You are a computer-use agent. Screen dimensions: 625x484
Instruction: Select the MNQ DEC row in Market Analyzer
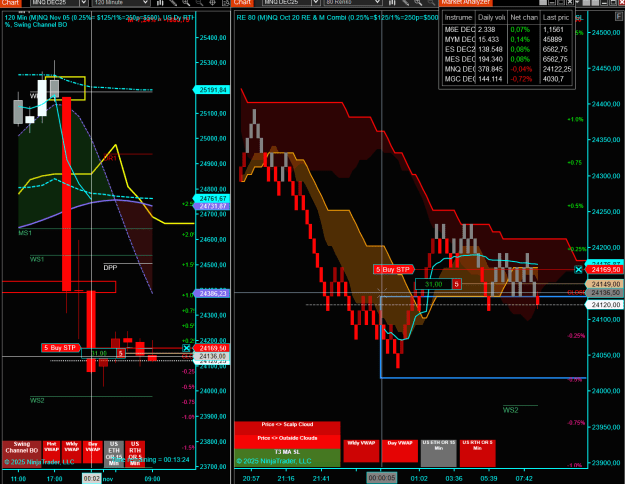[507, 69]
